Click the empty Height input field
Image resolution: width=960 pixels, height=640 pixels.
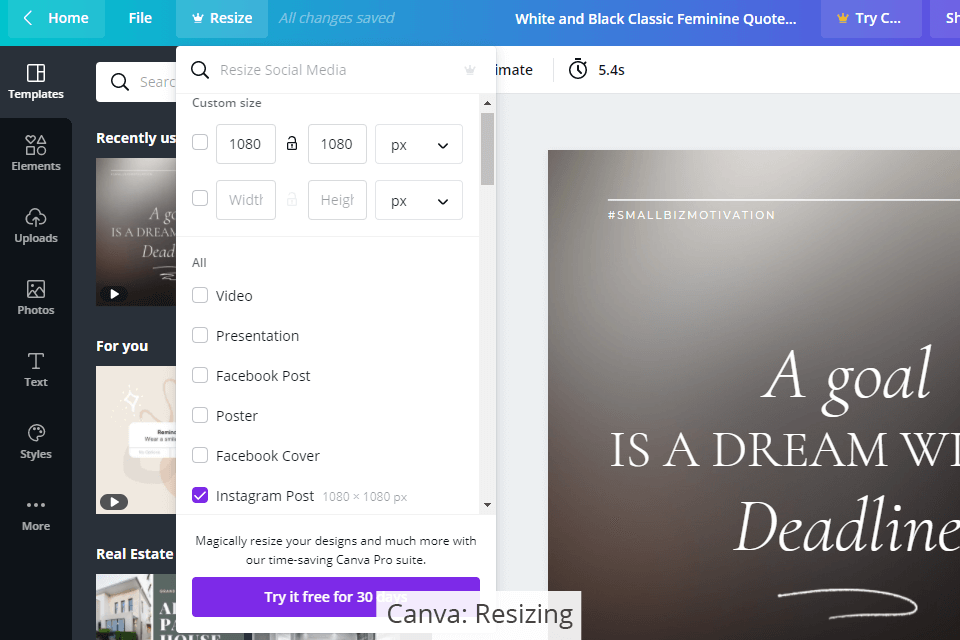pos(337,200)
